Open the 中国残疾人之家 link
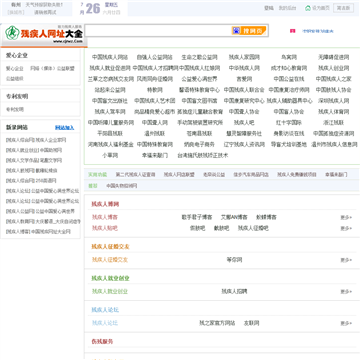Image resolution: width=360 pixels, height=360 pixels. (333, 79)
